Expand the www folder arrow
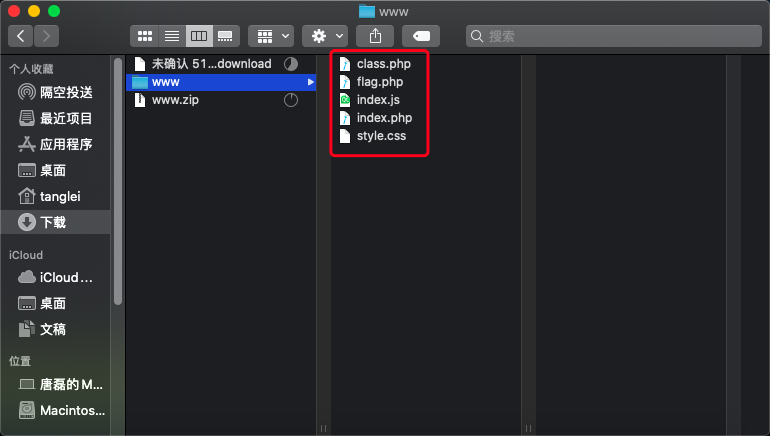This screenshot has height=436, width=770. tap(310, 82)
